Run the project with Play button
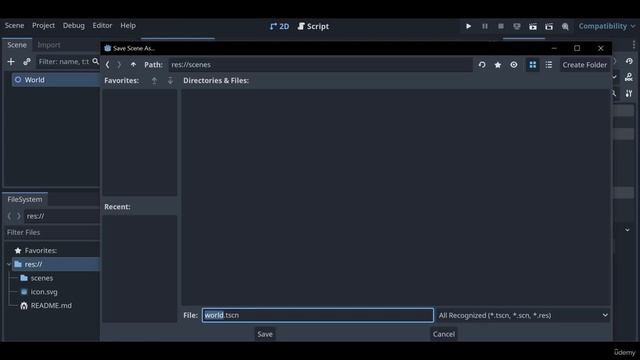This screenshot has width=640, height=360. (x=469, y=26)
